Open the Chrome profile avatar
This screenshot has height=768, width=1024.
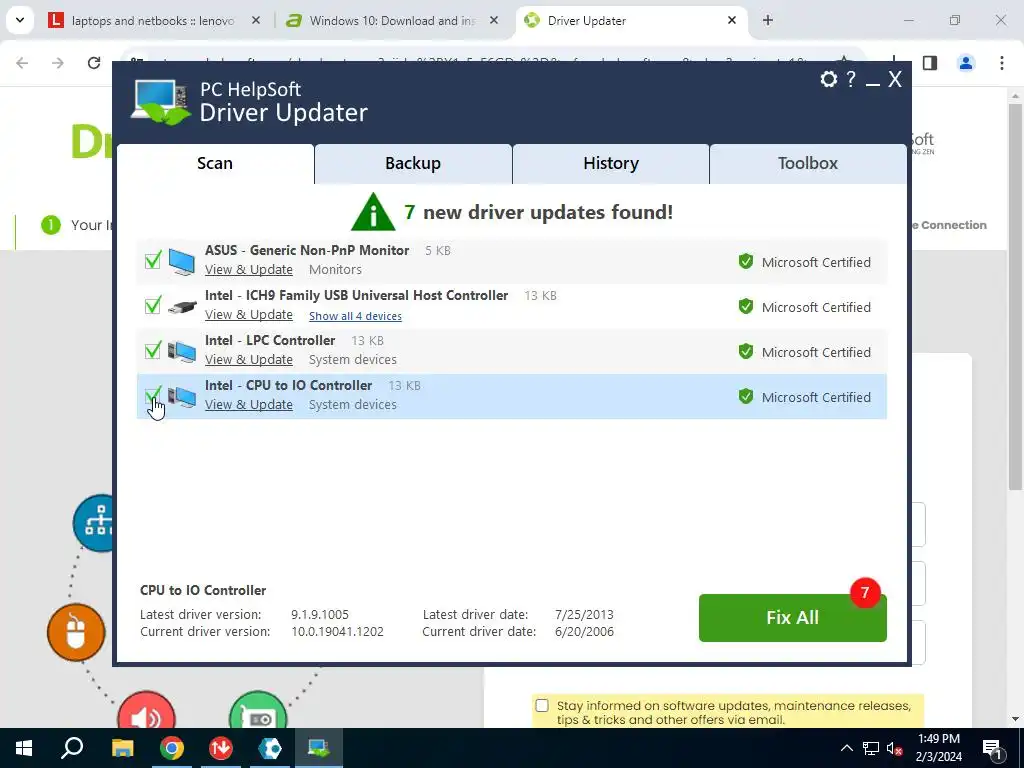(965, 63)
